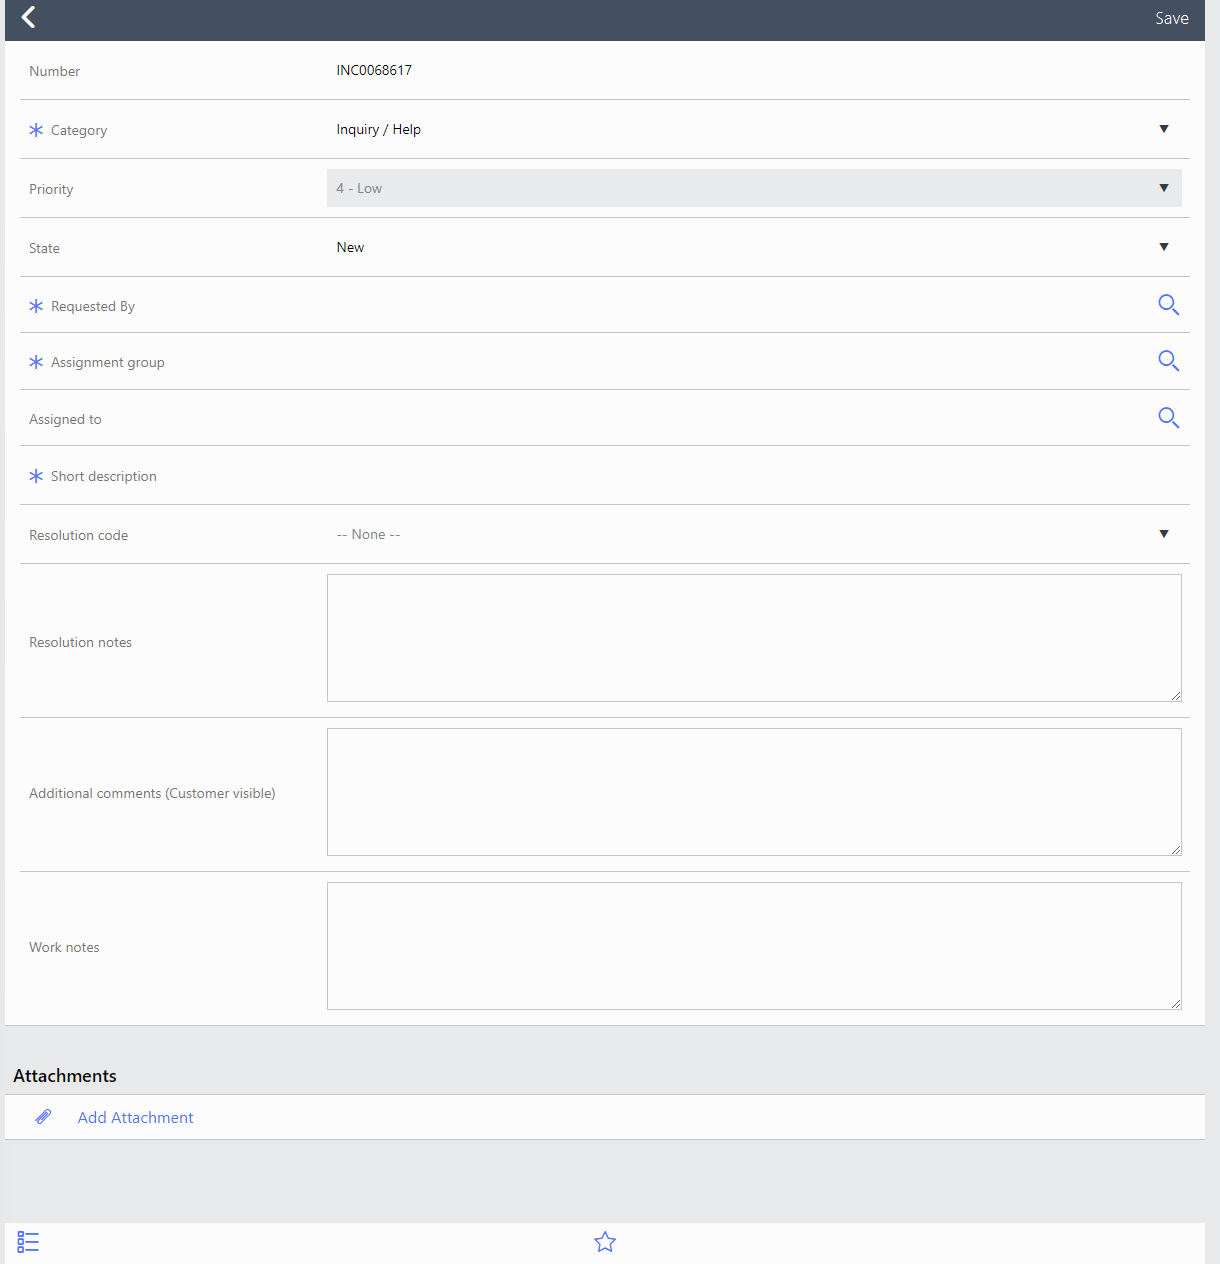The width and height of the screenshot is (1220, 1264).
Task: Click the Assigned to input field
Action: pyautogui.click(x=740, y=418)
